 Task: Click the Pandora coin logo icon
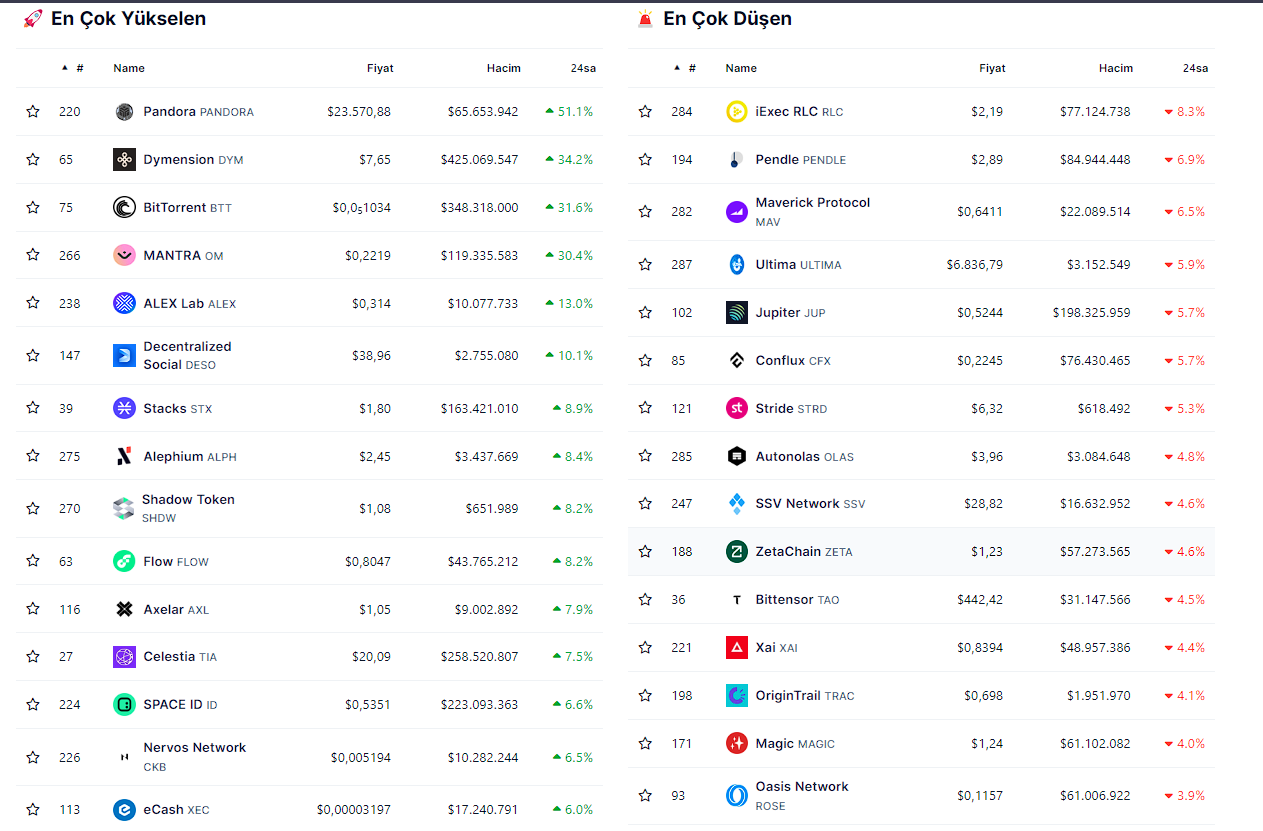point(124,112)
